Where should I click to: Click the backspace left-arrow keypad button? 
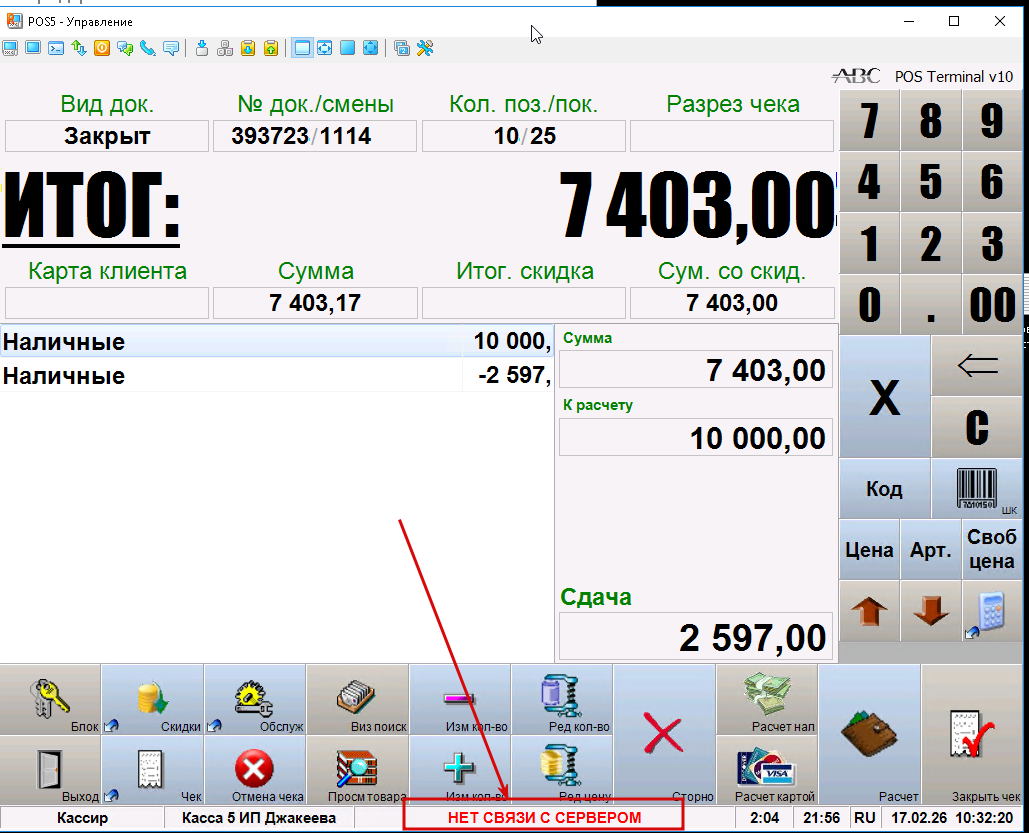[x=977, y=366]
